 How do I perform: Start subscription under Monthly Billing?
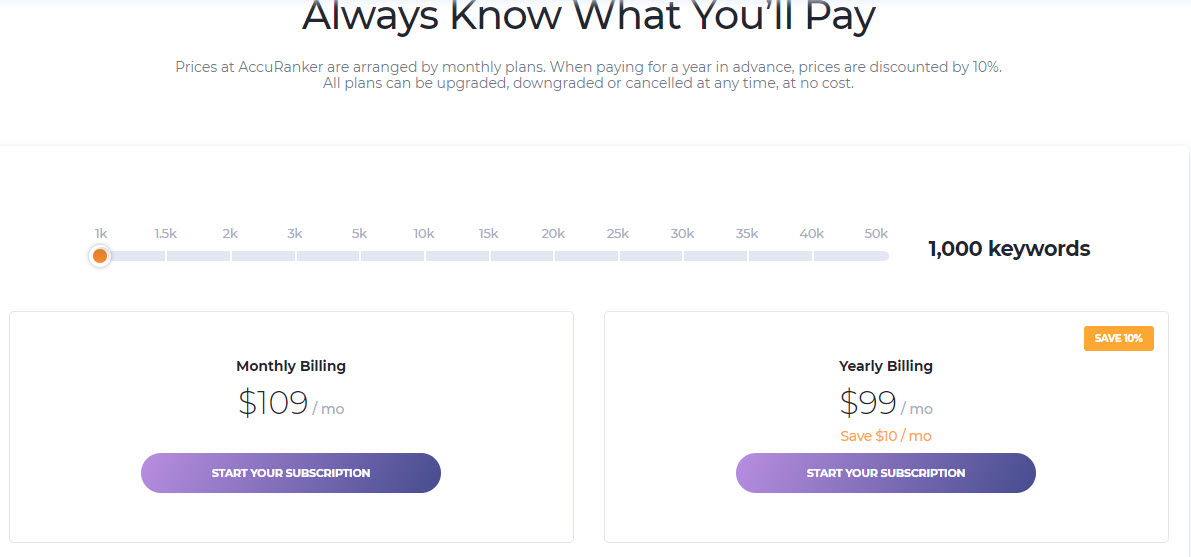coord(291,473)
